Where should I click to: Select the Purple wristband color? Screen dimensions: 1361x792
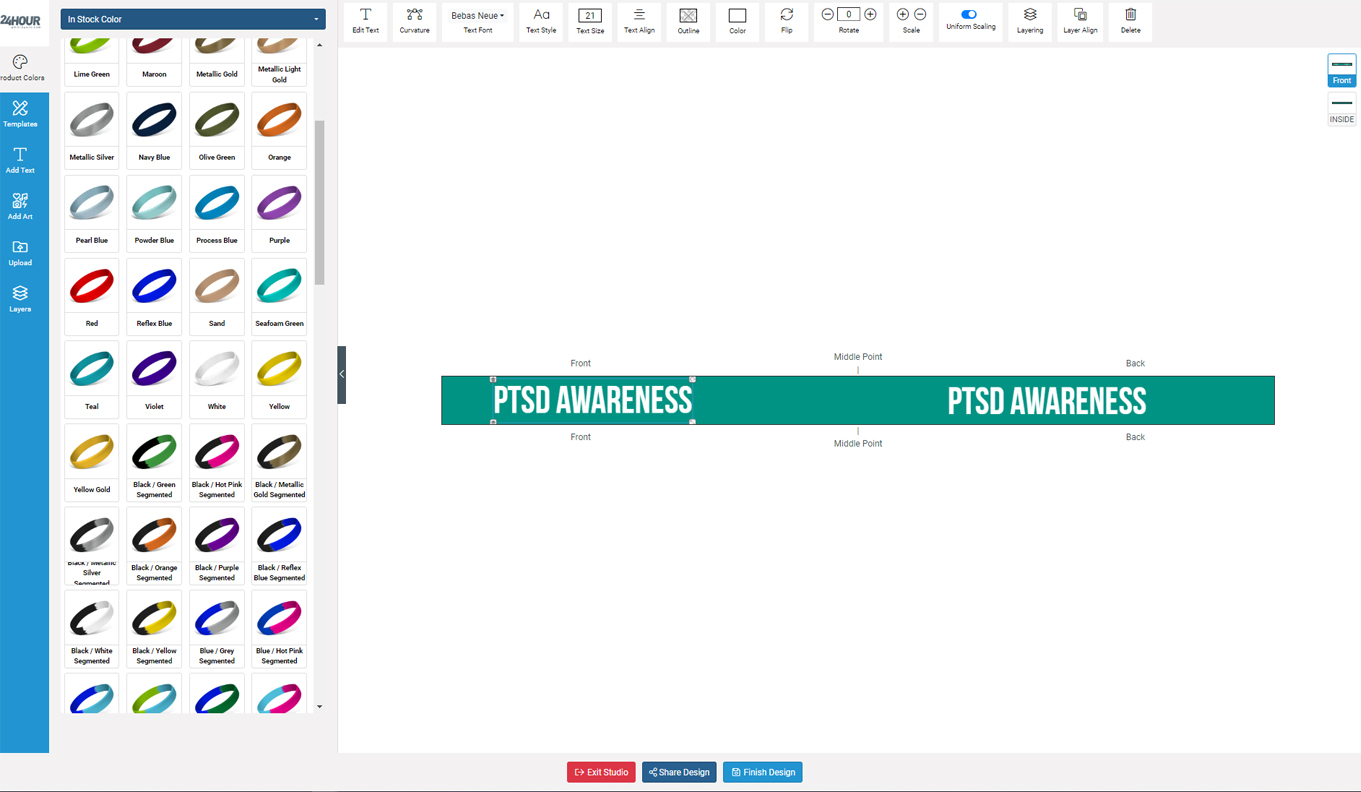279,213
